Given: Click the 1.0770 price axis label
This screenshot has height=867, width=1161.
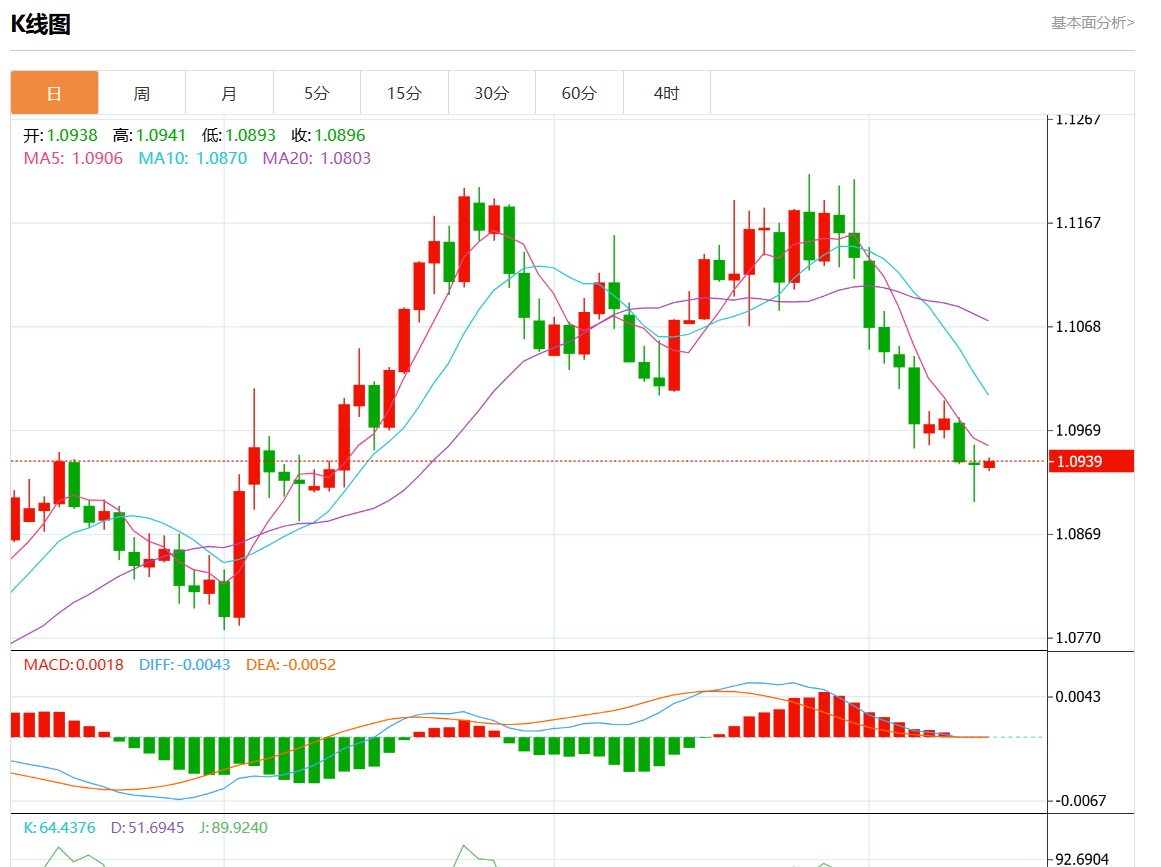Looking at the screenshot, I should tap(1078, 637).
